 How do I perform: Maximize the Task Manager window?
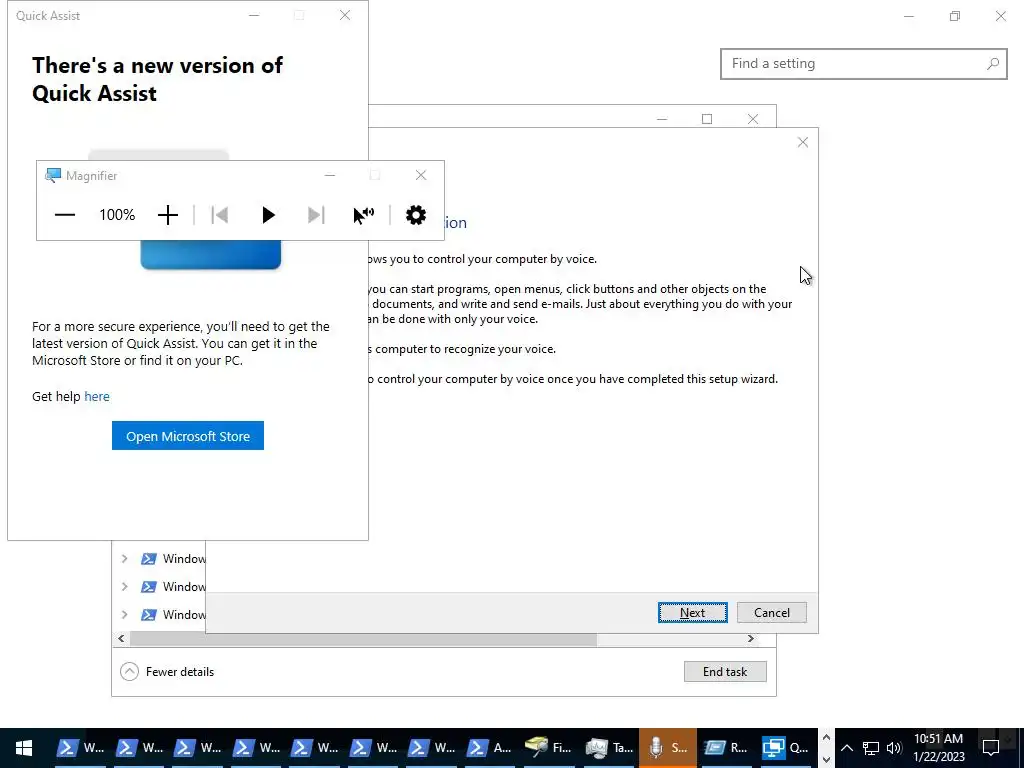point(707,119)
